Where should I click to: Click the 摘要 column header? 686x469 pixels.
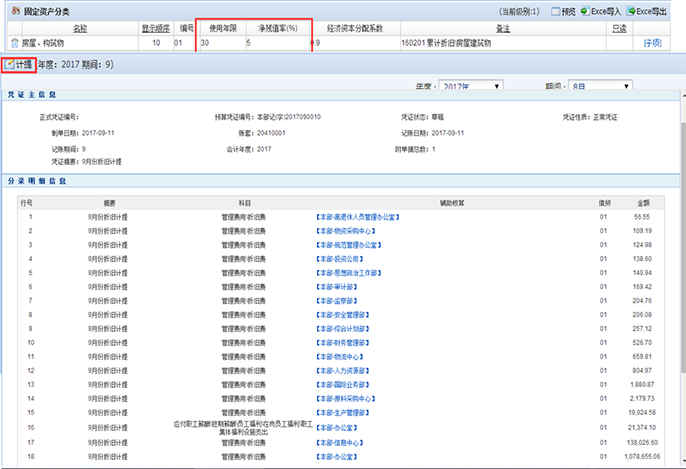(x=109, y=203)
